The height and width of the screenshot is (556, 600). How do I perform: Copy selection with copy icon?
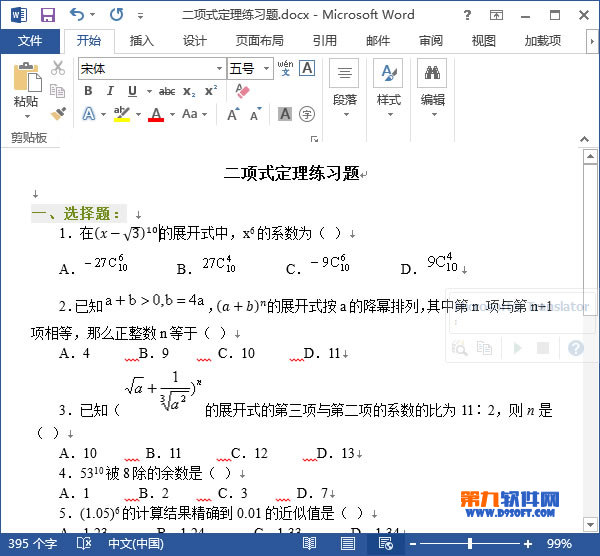tap(57, 91)
